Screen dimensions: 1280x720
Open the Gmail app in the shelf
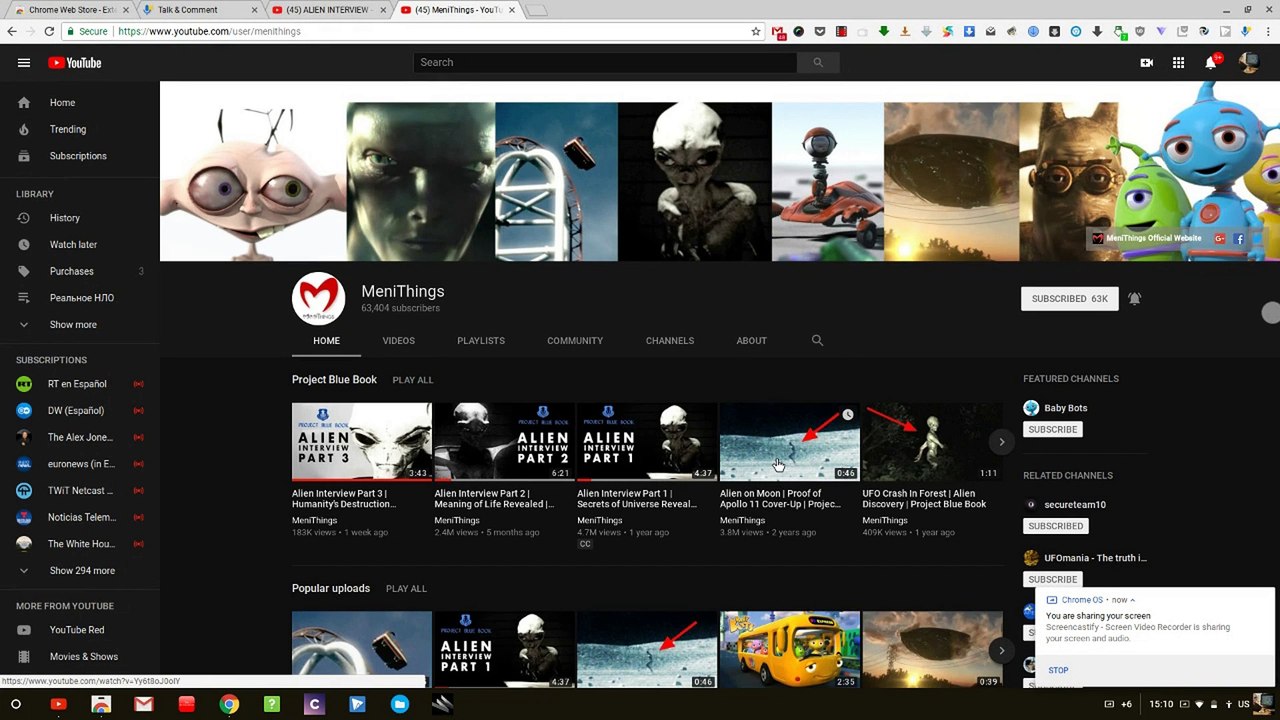[x=144, y=705]
